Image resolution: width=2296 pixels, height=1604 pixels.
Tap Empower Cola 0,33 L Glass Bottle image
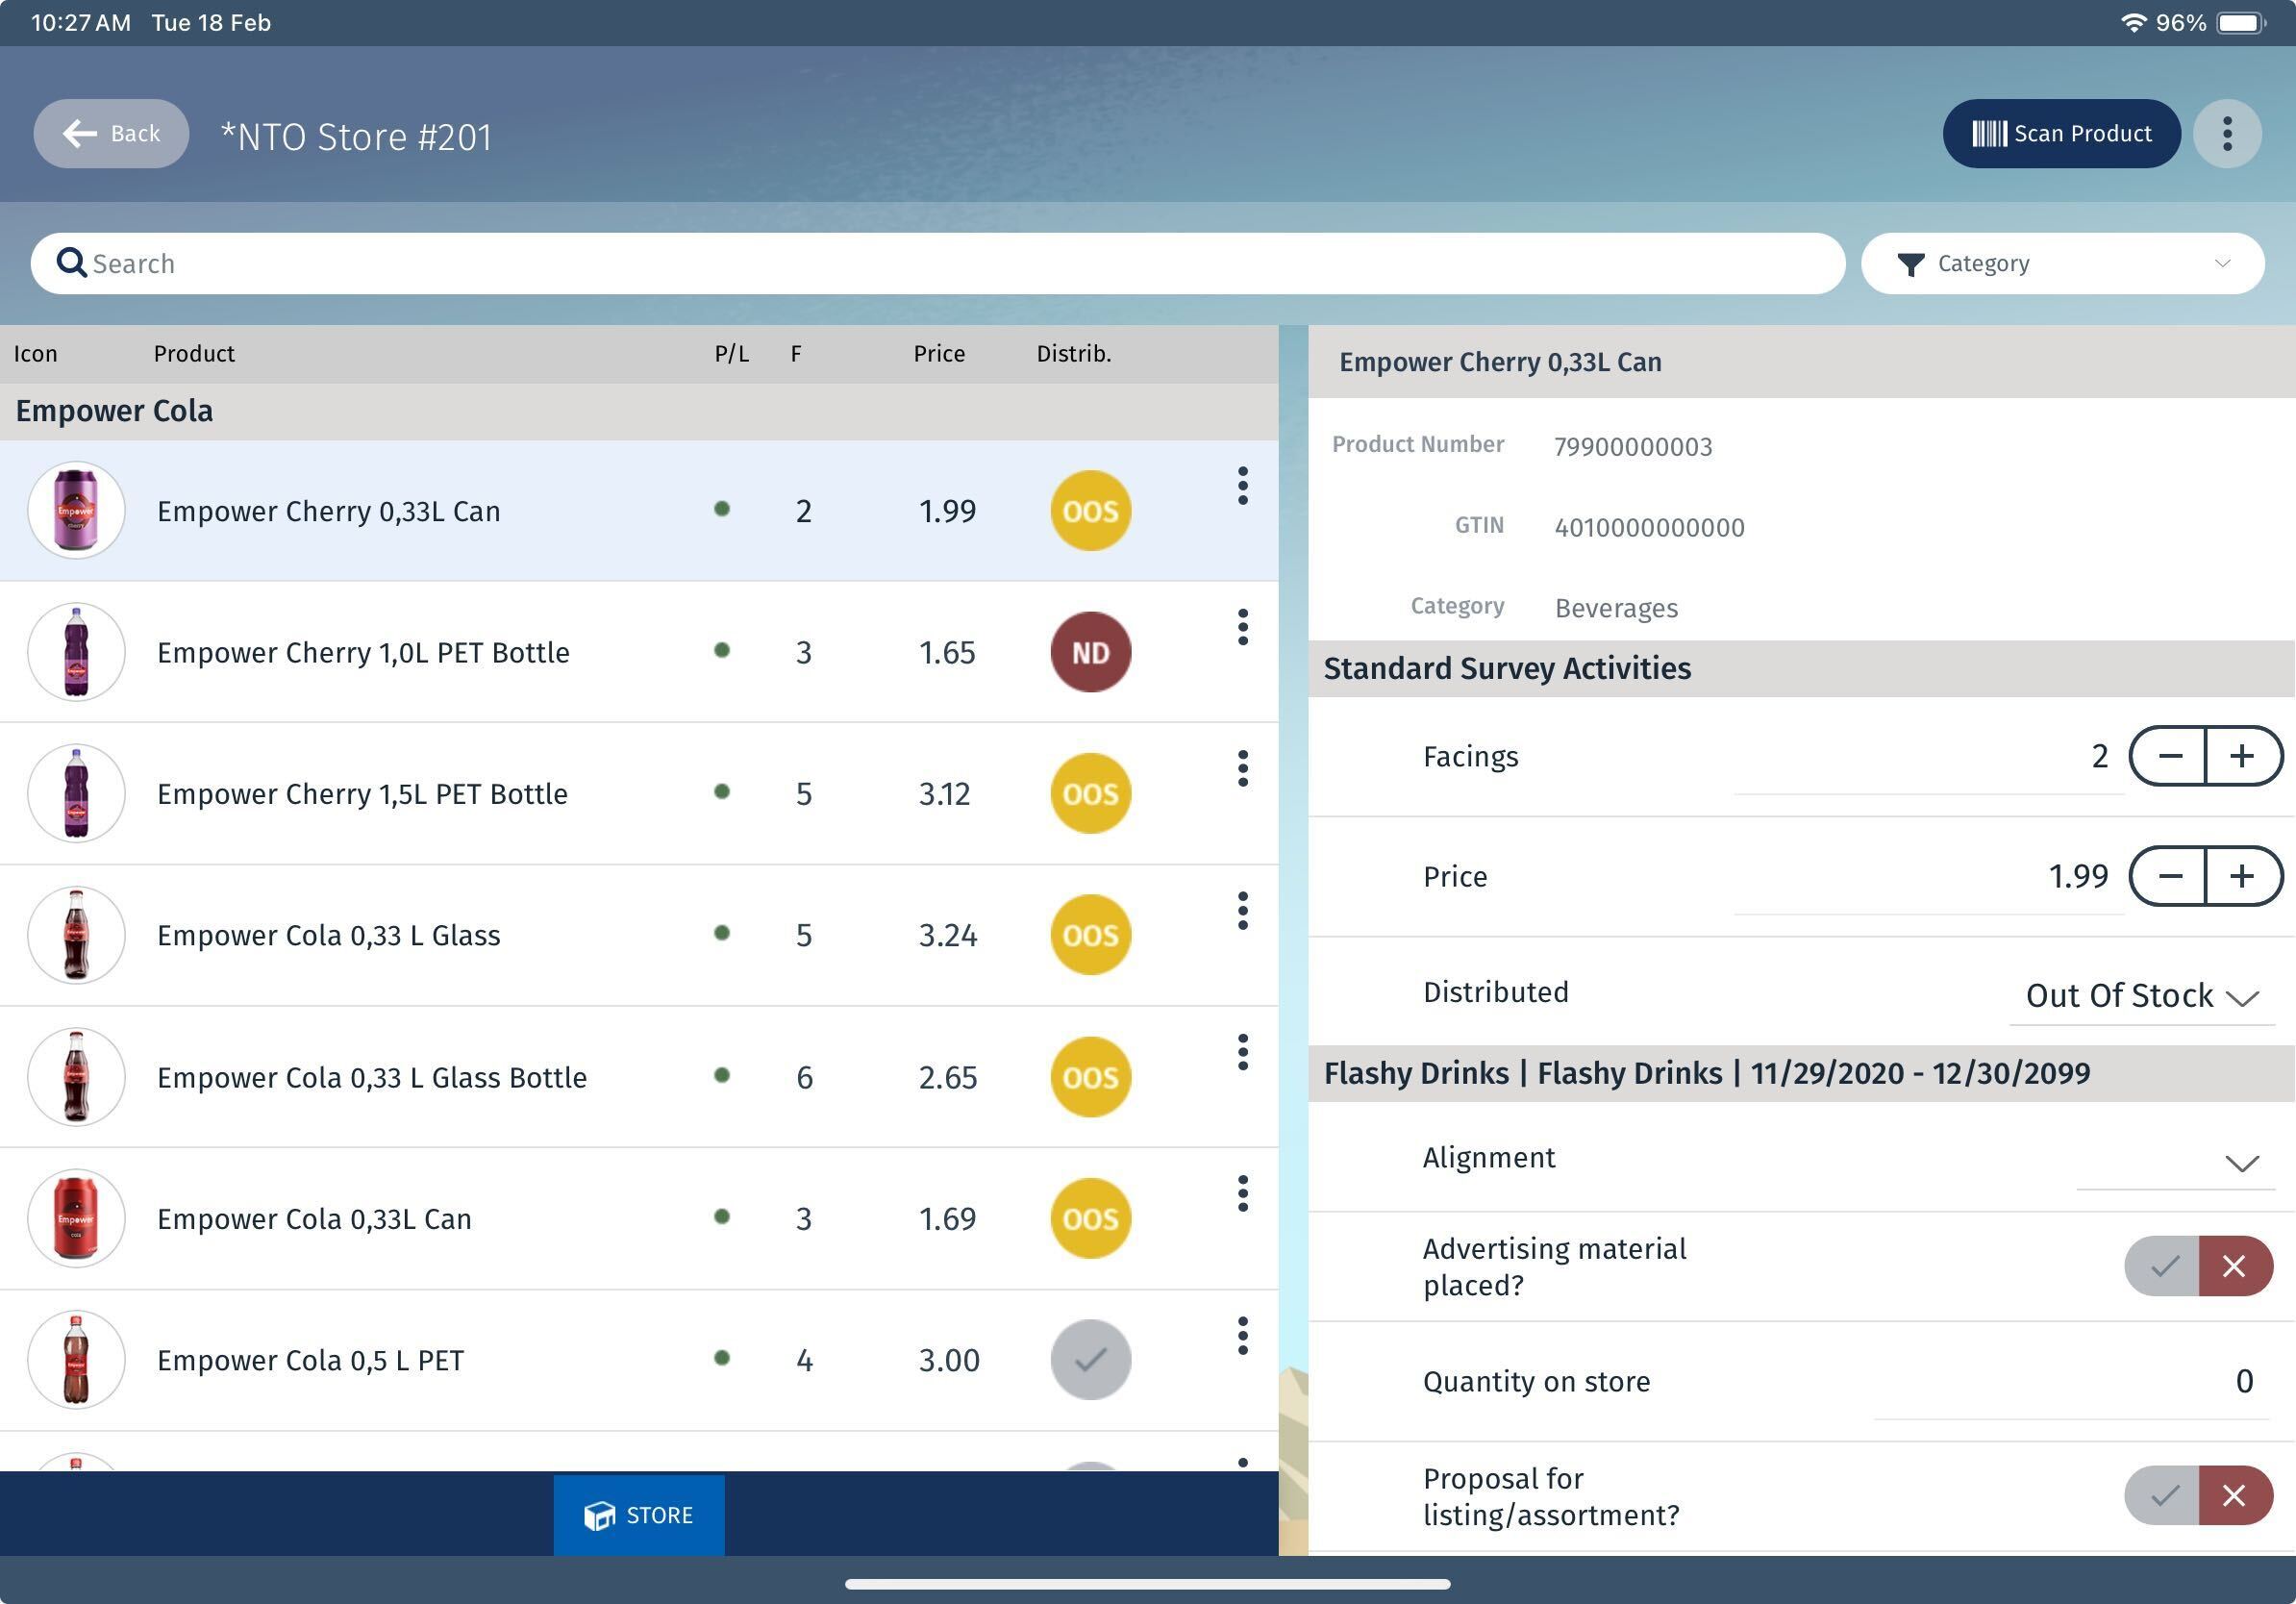(x=76, y=1077)
